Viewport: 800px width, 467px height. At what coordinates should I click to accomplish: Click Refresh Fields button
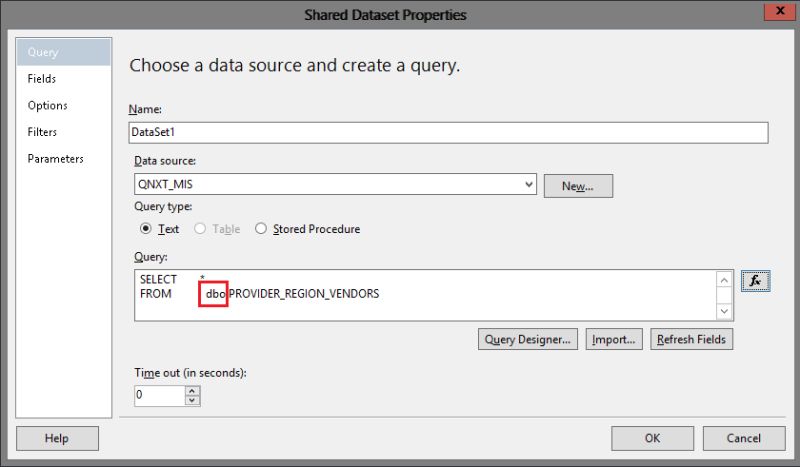pos(691,339)
